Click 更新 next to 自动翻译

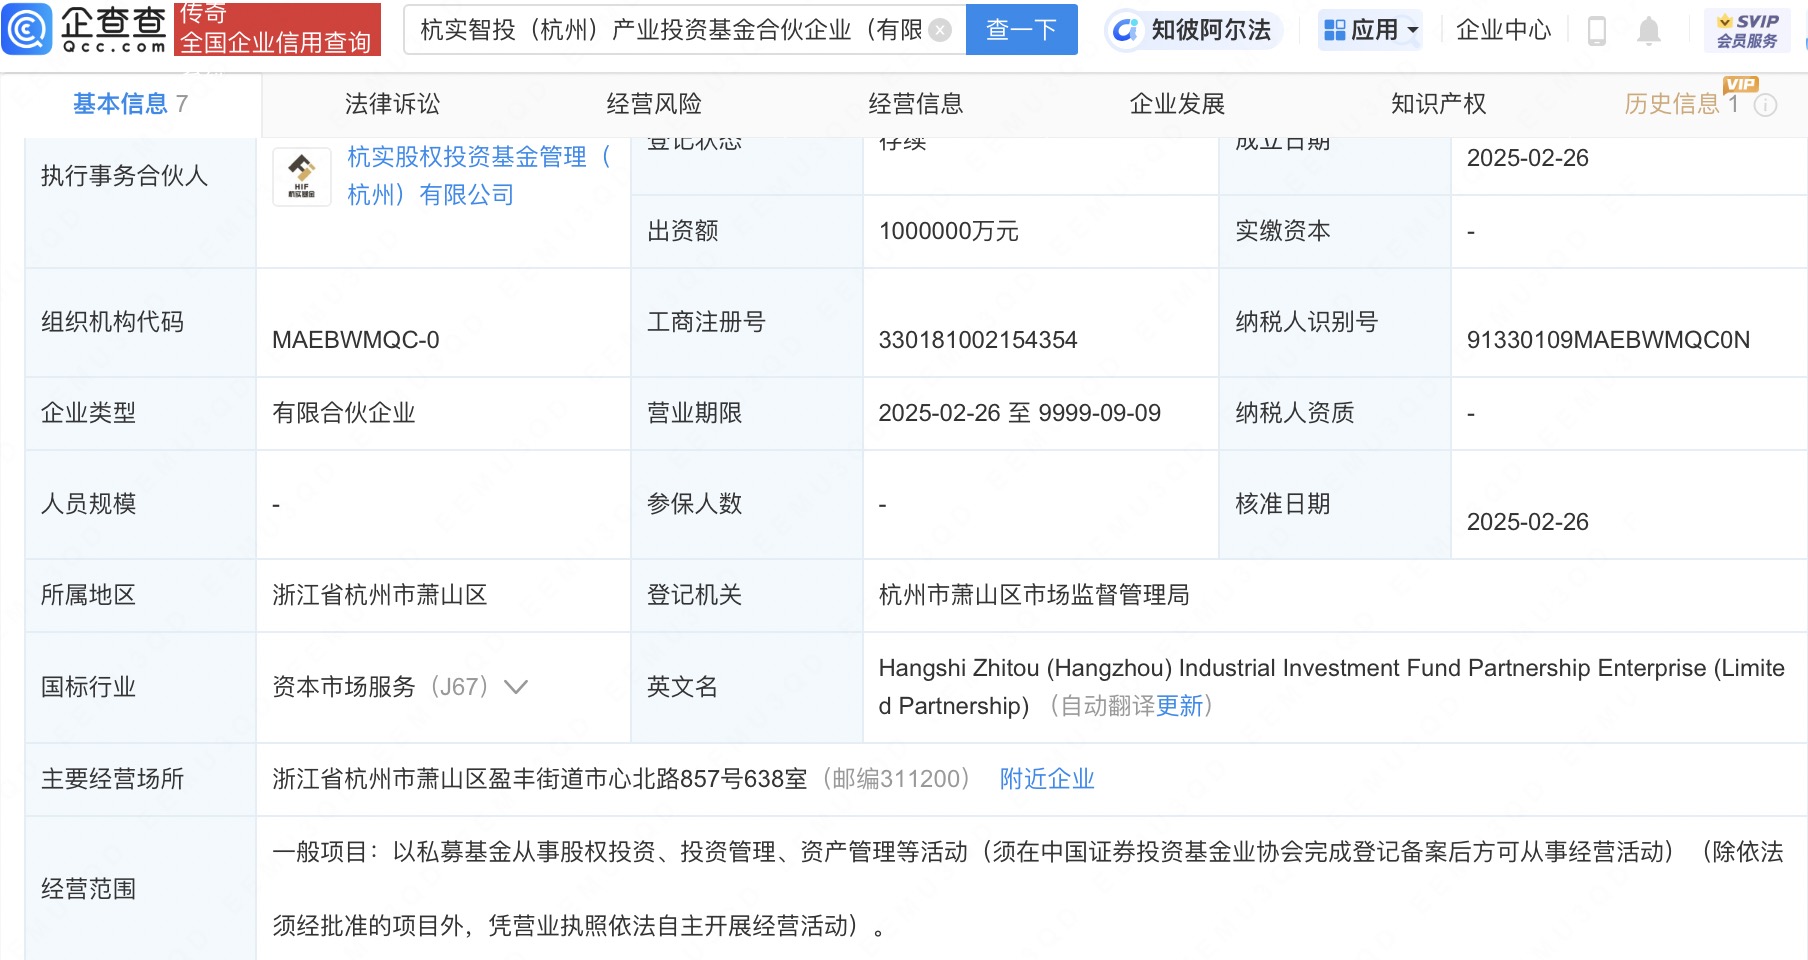1179,706
